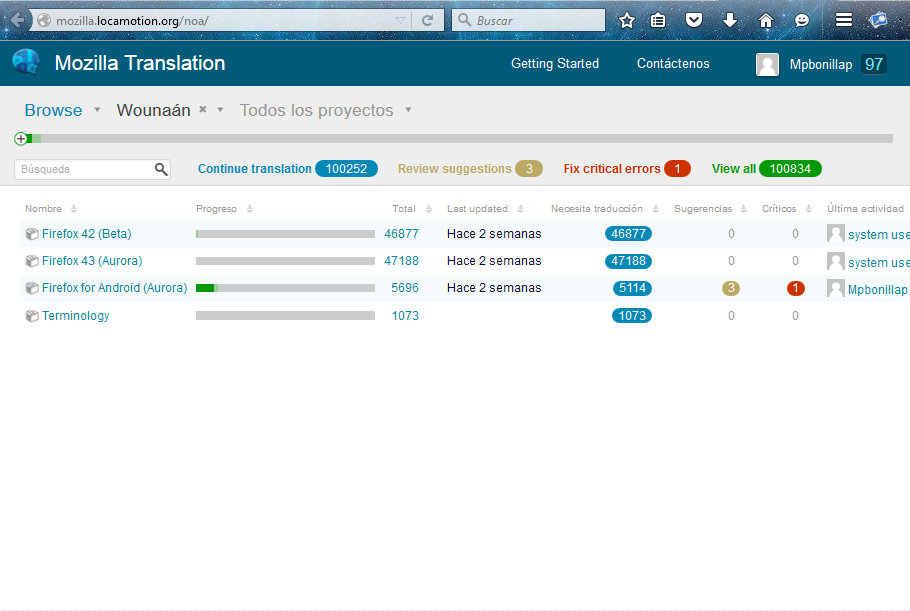Click Fix critical errors link
Image resolution: width=910 pixels, height=611 pixels.
[x=612, y=169]
